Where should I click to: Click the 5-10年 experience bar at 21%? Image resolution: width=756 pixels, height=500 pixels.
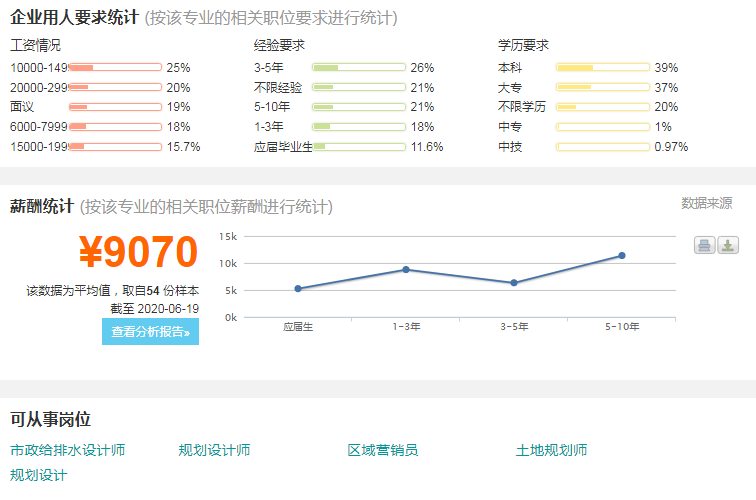[359, 107]
